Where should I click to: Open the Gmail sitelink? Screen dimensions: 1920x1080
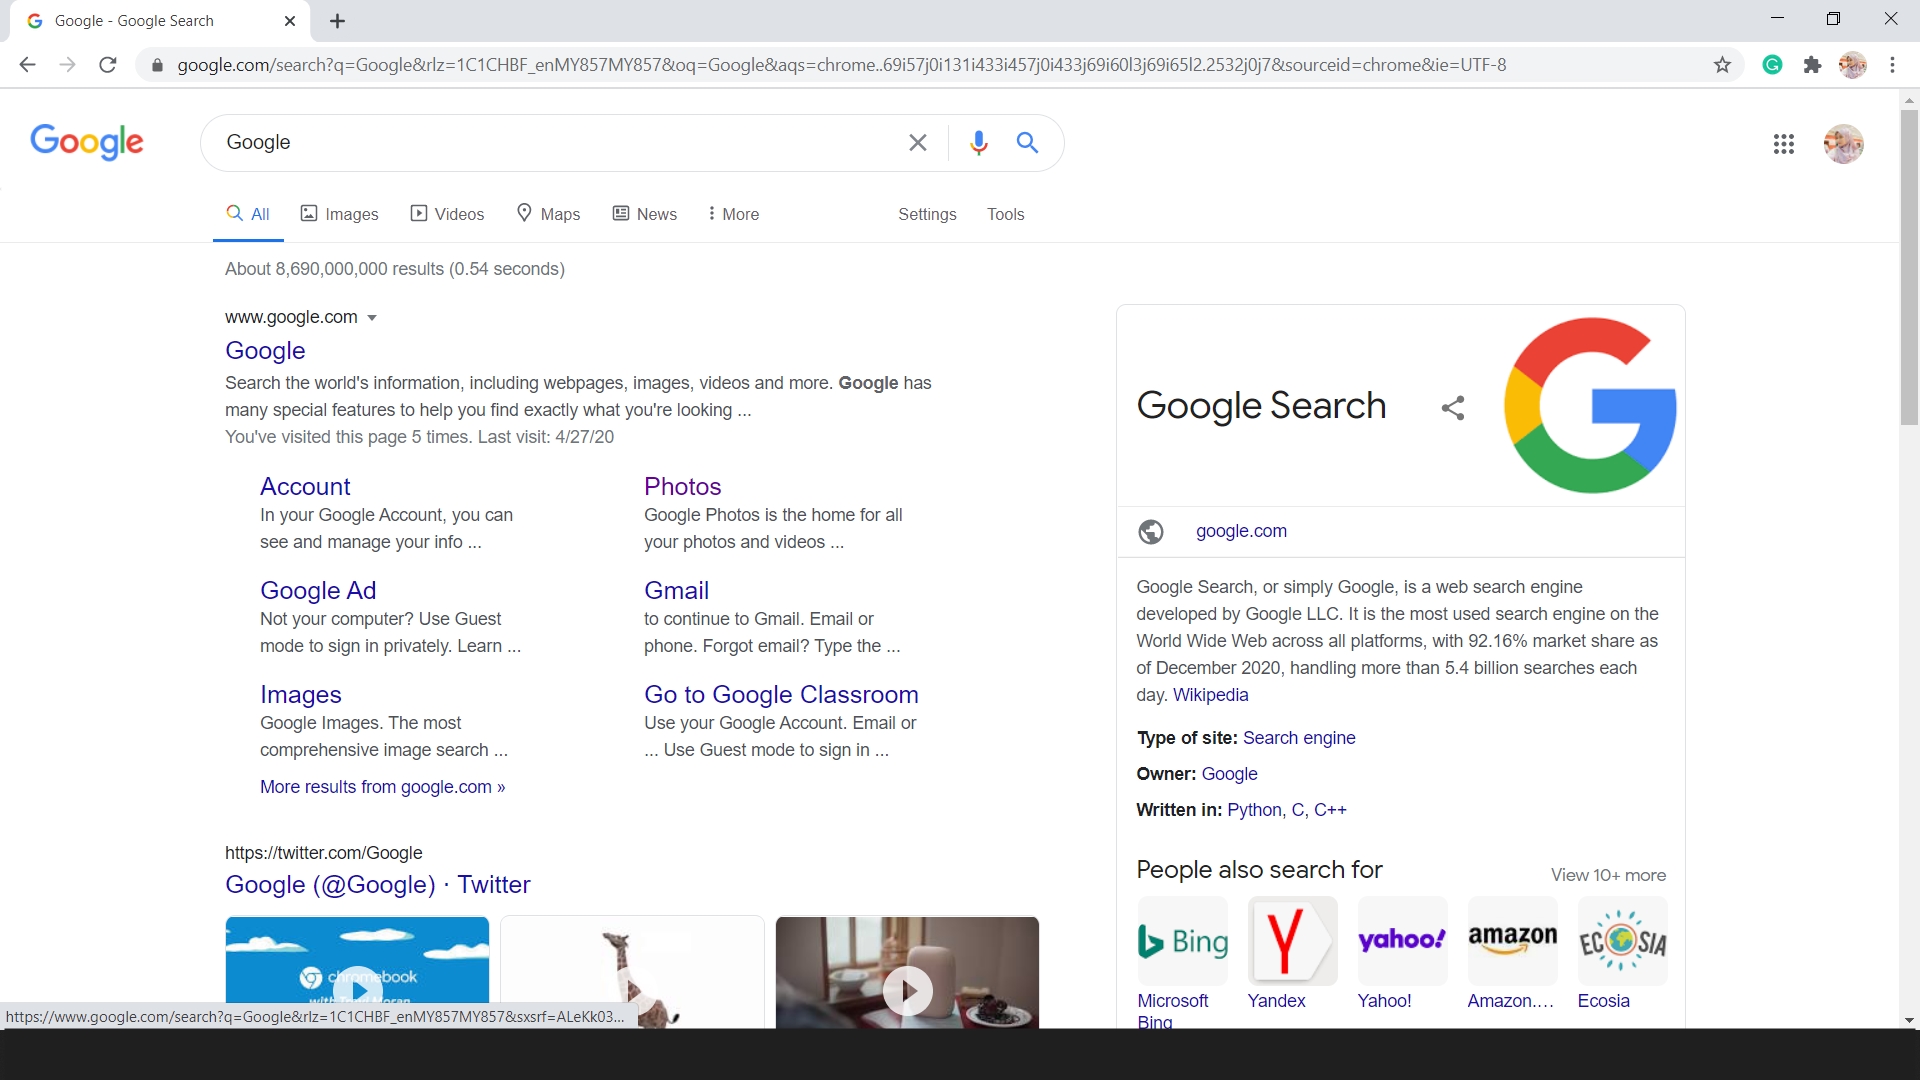click(676, 590)
